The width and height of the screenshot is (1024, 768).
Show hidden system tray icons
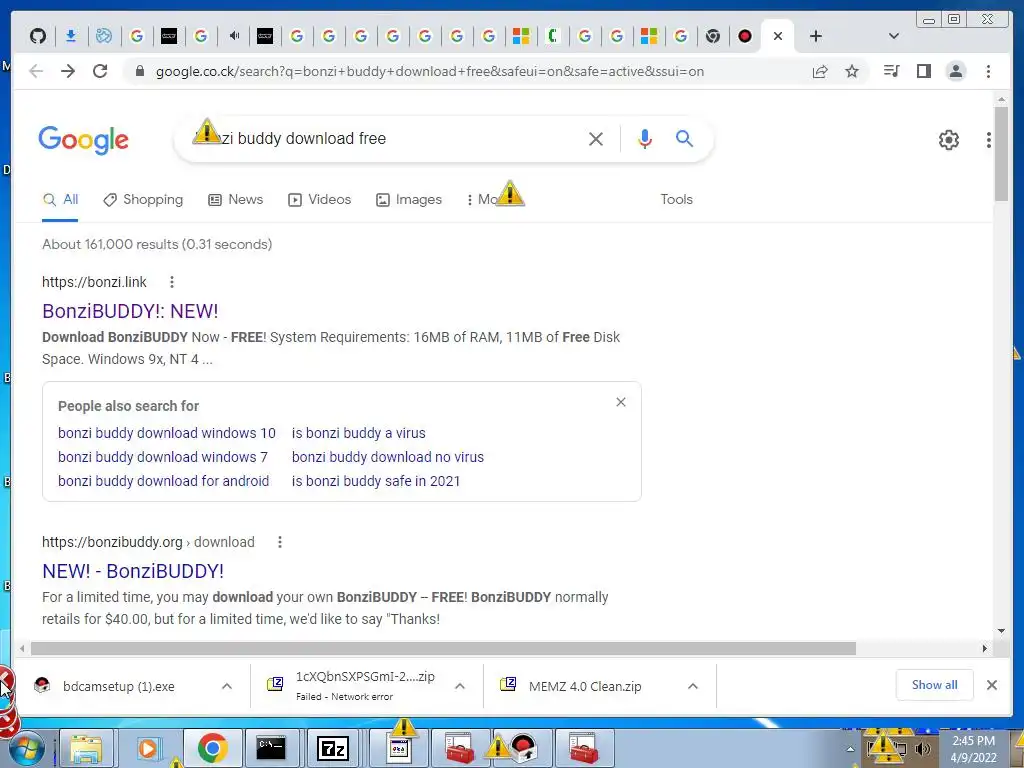(x=850, y=748)
